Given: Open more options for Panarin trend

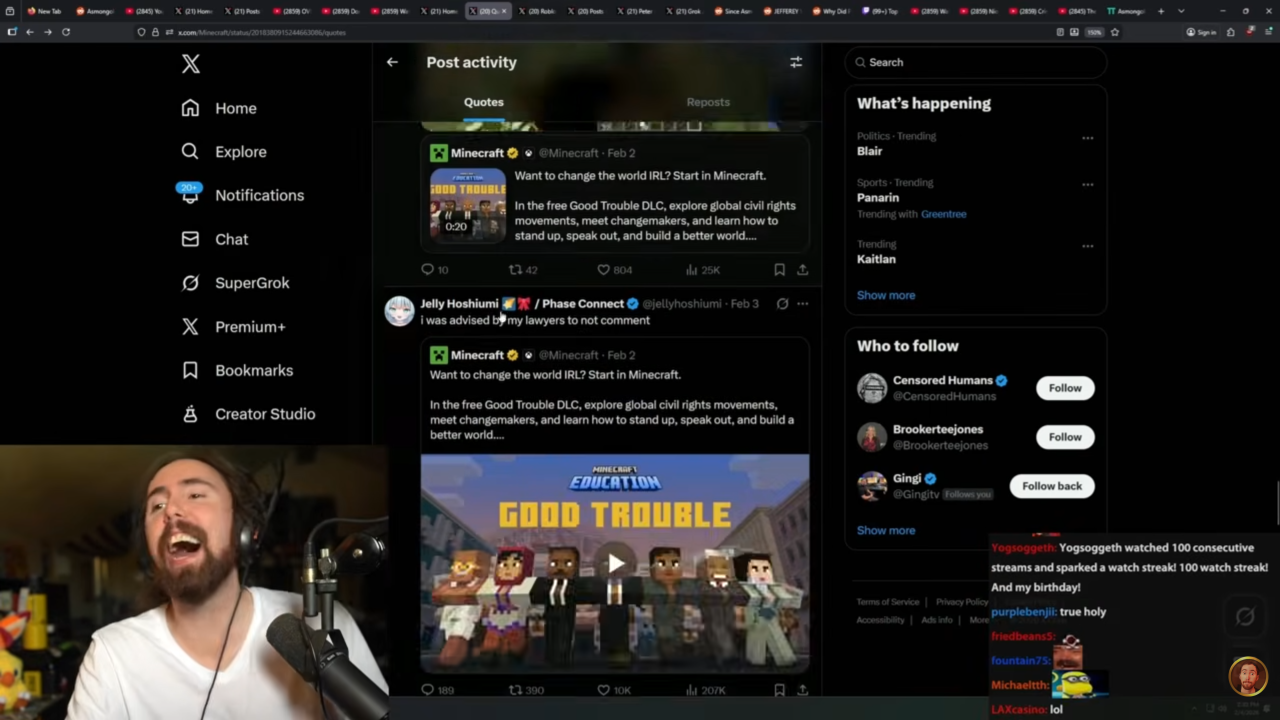Looking at the screenshot, I should pyautogui.click(x=1088, y=185).
